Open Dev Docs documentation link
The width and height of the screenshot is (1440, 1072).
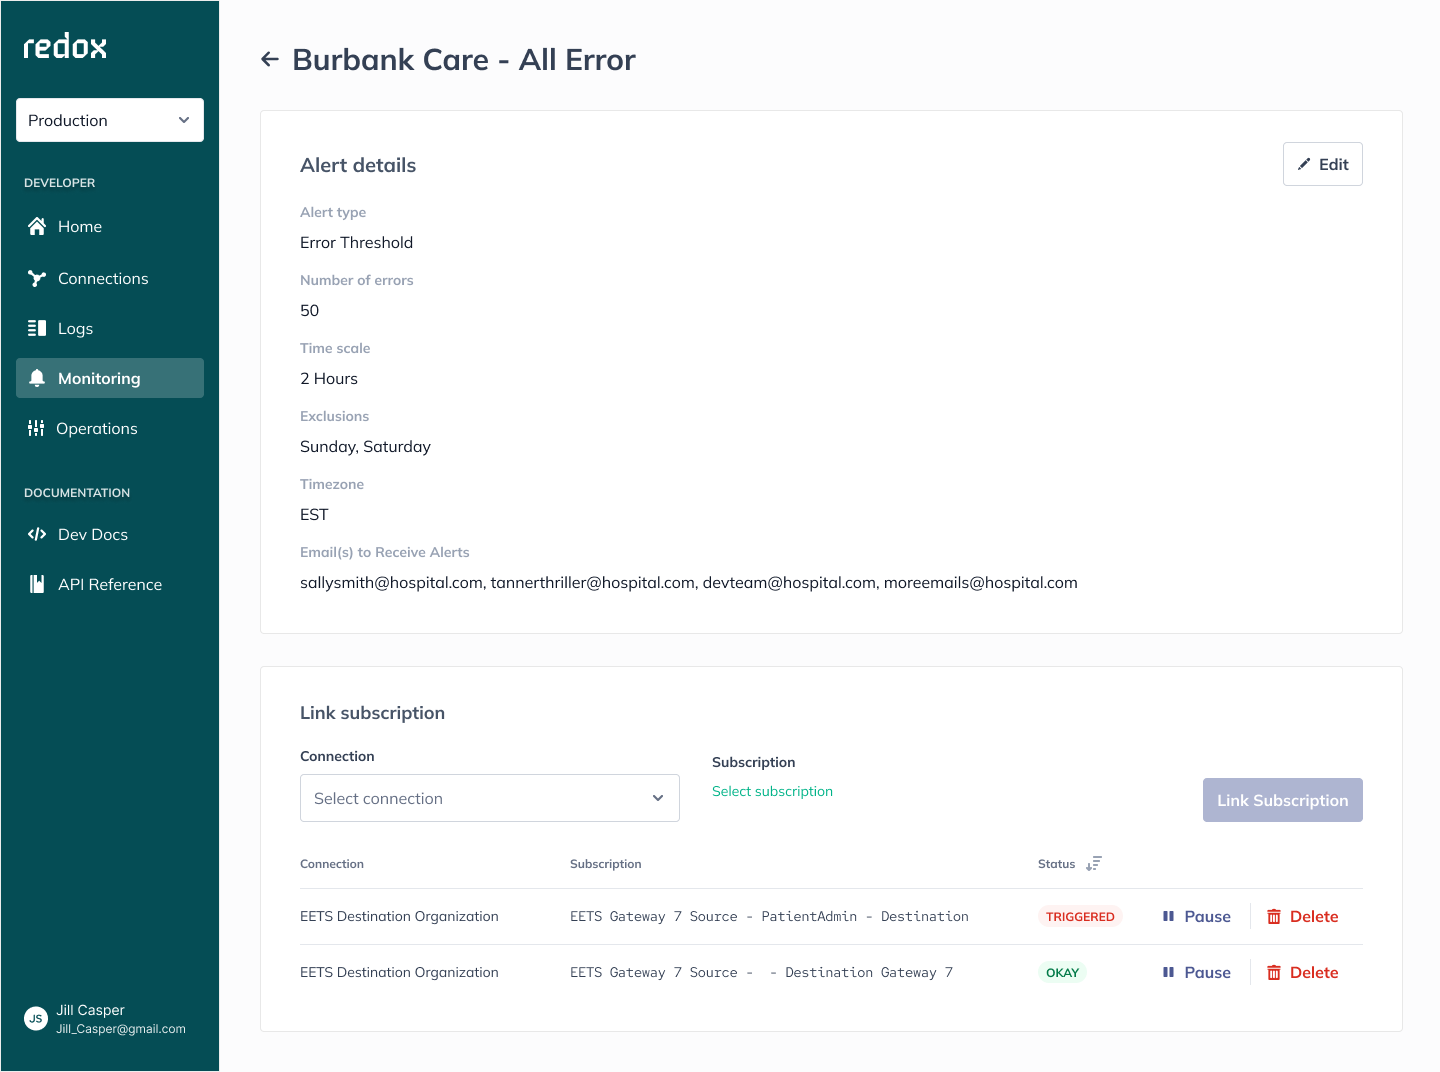(x=110, y=534)
